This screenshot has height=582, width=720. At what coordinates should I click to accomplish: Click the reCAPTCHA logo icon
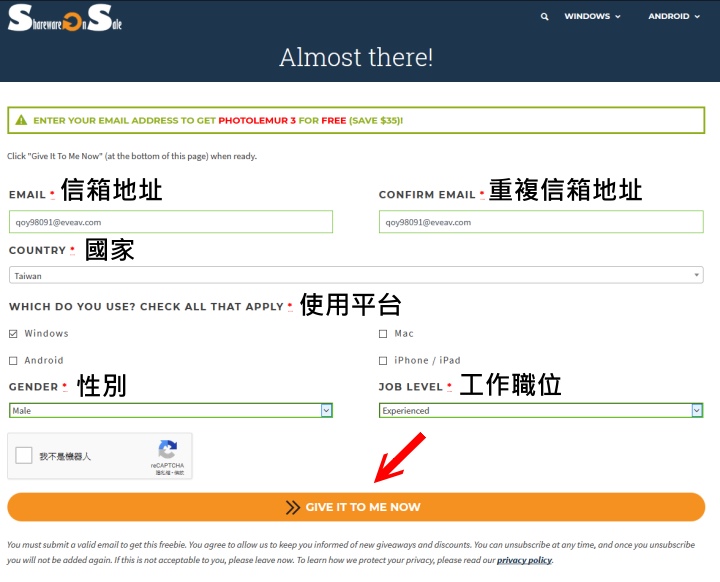click(168, 449)
